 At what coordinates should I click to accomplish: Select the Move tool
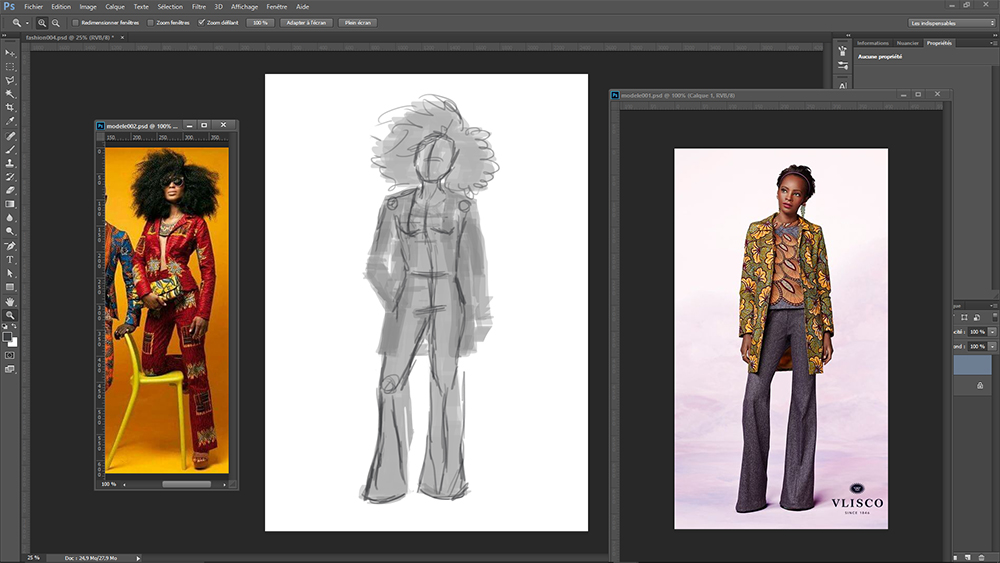[10, 52]
